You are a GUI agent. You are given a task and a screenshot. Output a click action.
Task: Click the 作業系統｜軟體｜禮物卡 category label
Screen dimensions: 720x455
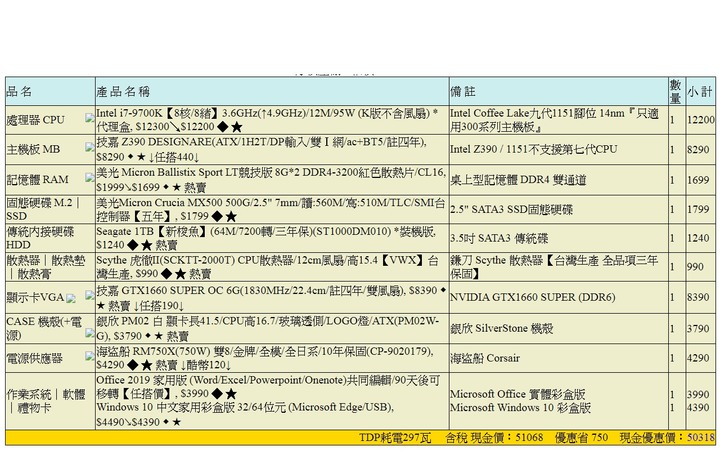(46, 401)
